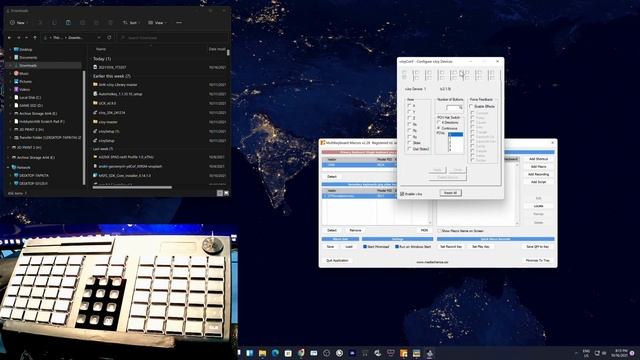Click the Paste icon in Explorer toolbar
This screenshot has width=640, height=360.
(x=68, y=23)
